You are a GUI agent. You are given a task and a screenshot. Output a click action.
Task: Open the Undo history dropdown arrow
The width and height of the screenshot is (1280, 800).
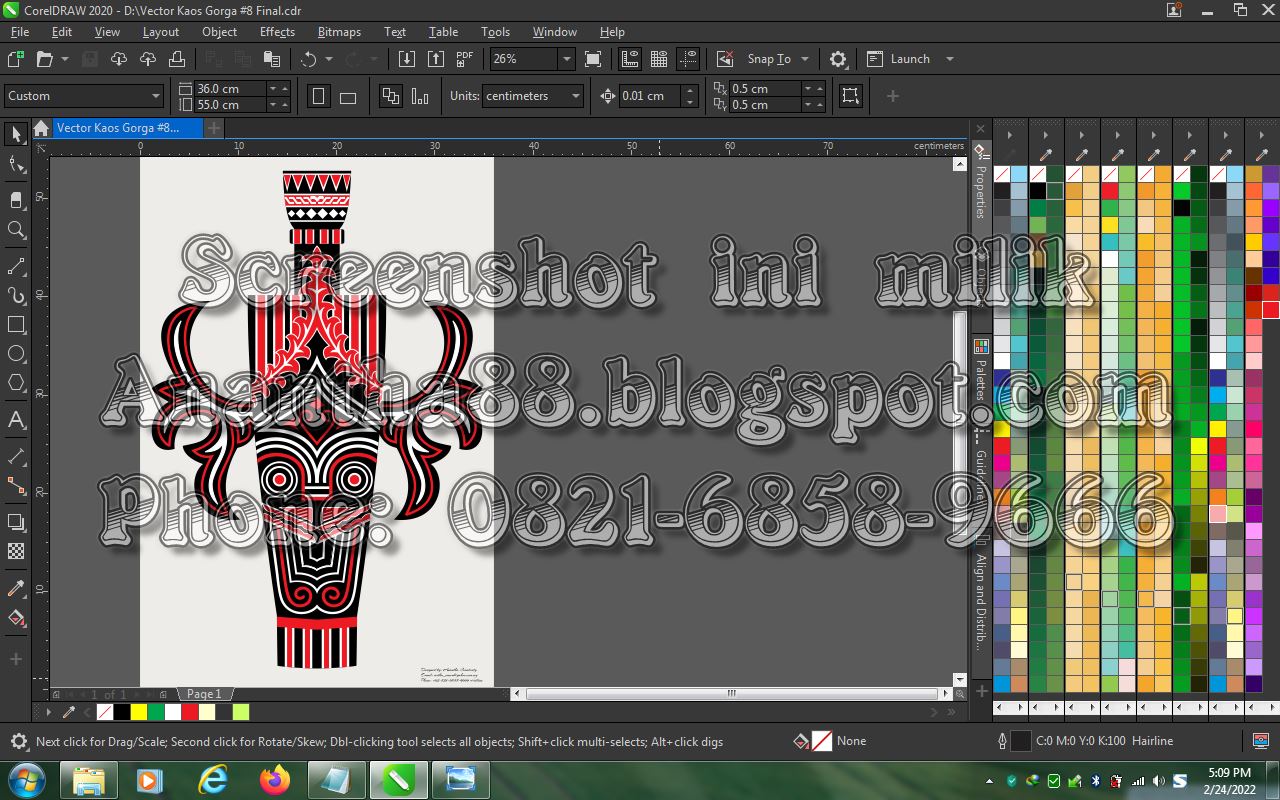coord(329,59)
